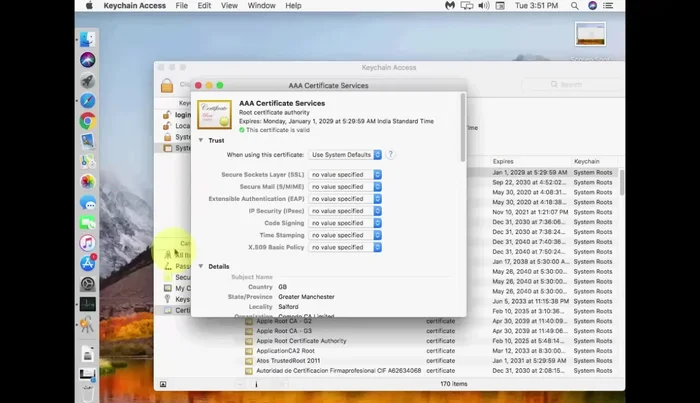Open the 'When using this certificate' dropdown
This screenshot has height=403, width=700.
pos(345,155)
